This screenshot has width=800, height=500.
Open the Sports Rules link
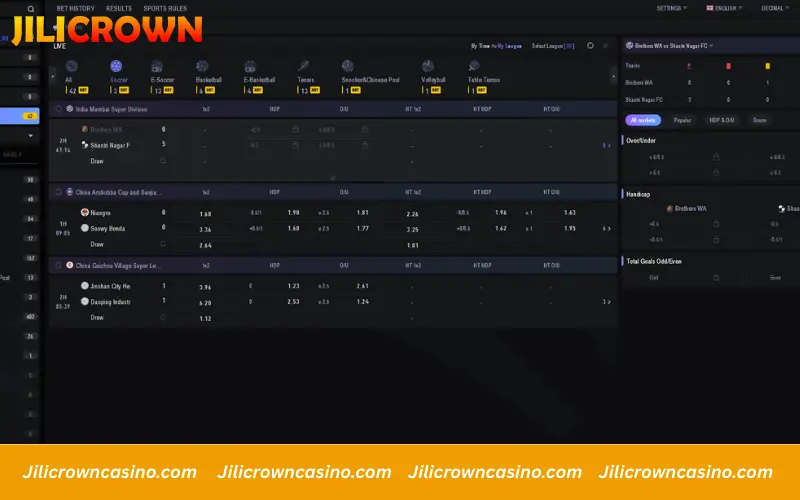[165, 8]
